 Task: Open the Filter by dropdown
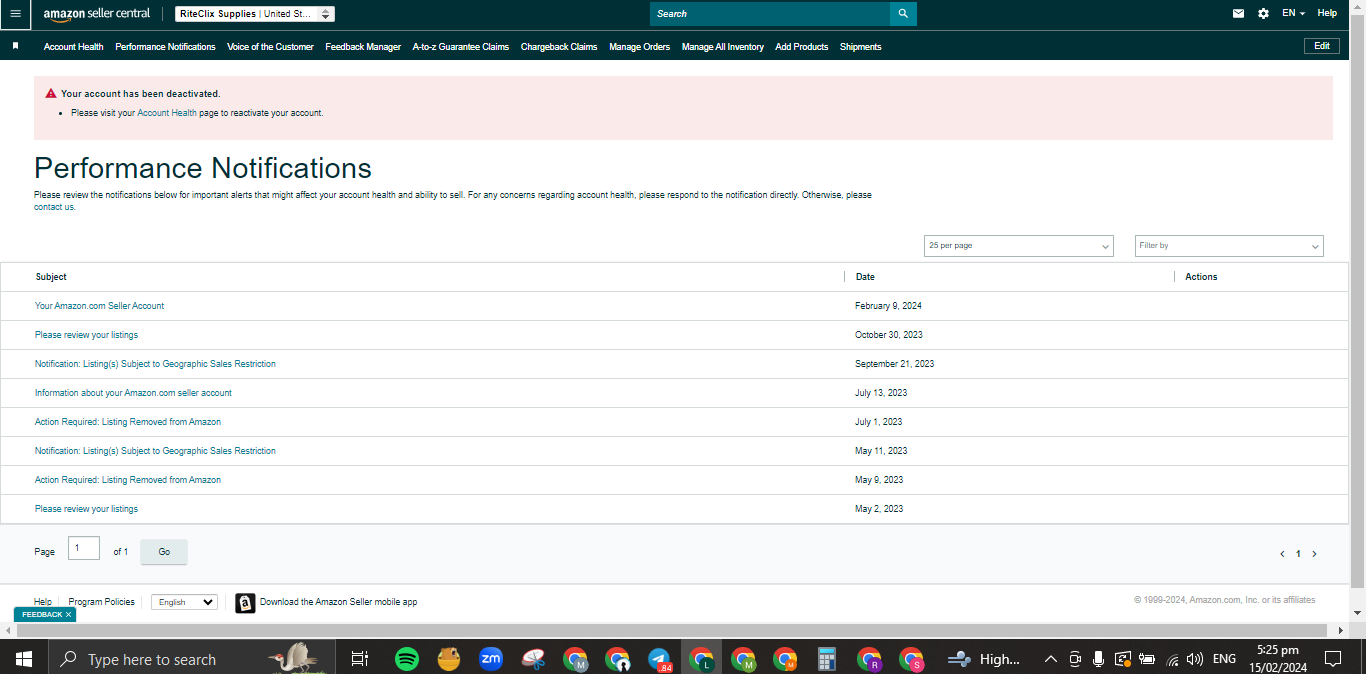1229,246
